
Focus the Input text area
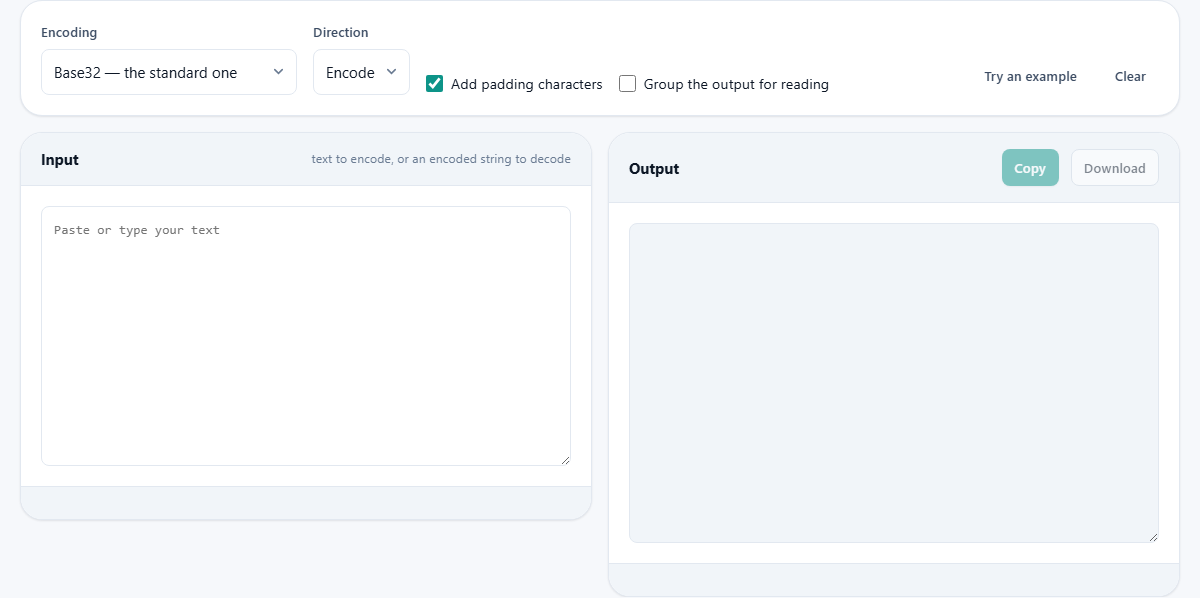coord(306,336)
